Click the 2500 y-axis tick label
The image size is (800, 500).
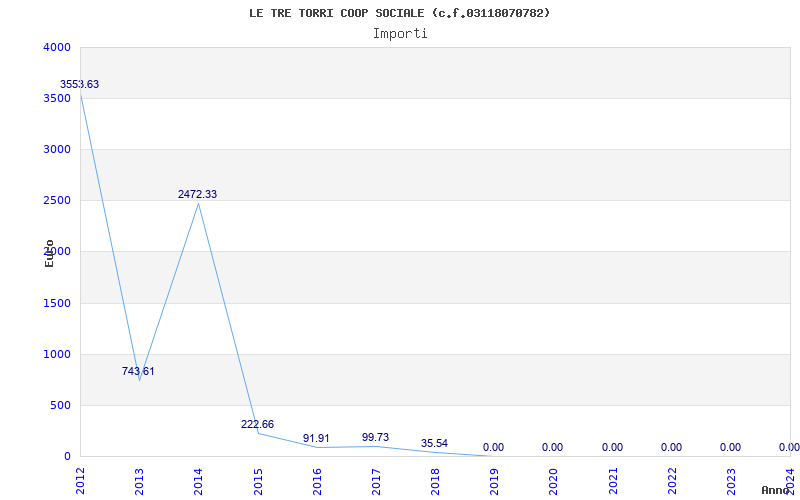click(x=57, y=201)
